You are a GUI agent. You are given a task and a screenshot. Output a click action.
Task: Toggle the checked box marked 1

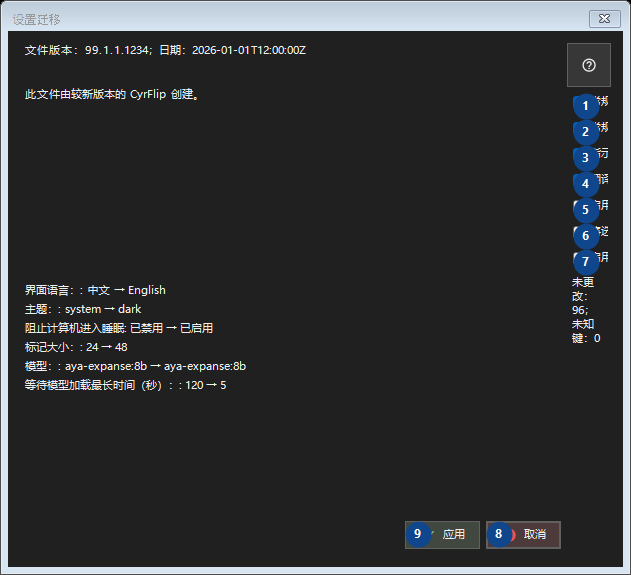click(579, 101)
